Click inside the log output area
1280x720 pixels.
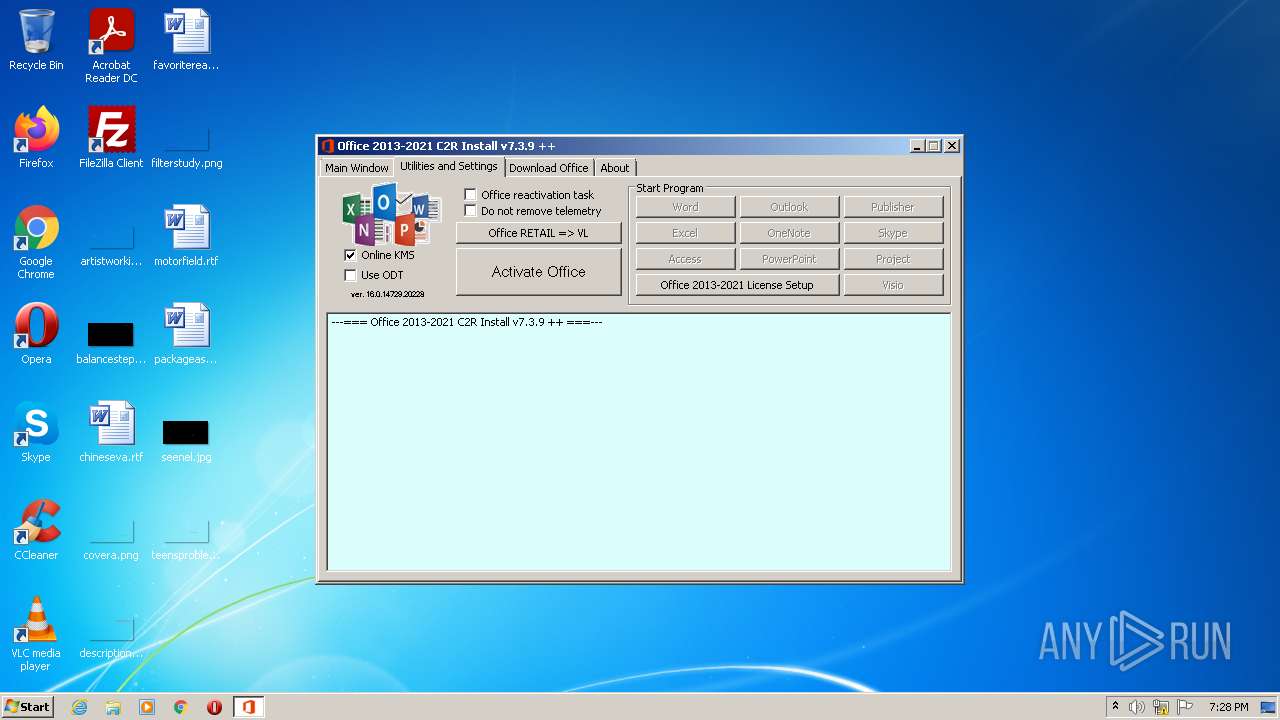pos(639,441)
